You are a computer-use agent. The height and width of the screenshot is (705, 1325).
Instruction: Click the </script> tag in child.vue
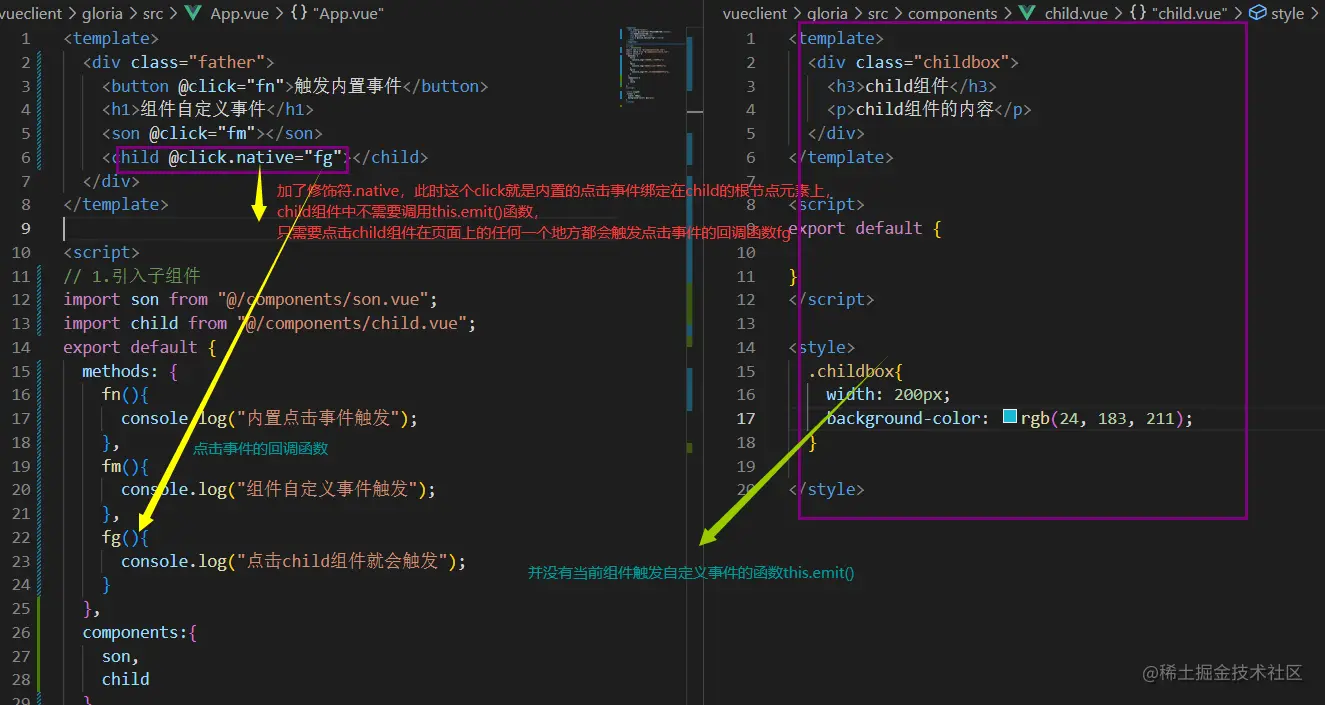point(831,299)
